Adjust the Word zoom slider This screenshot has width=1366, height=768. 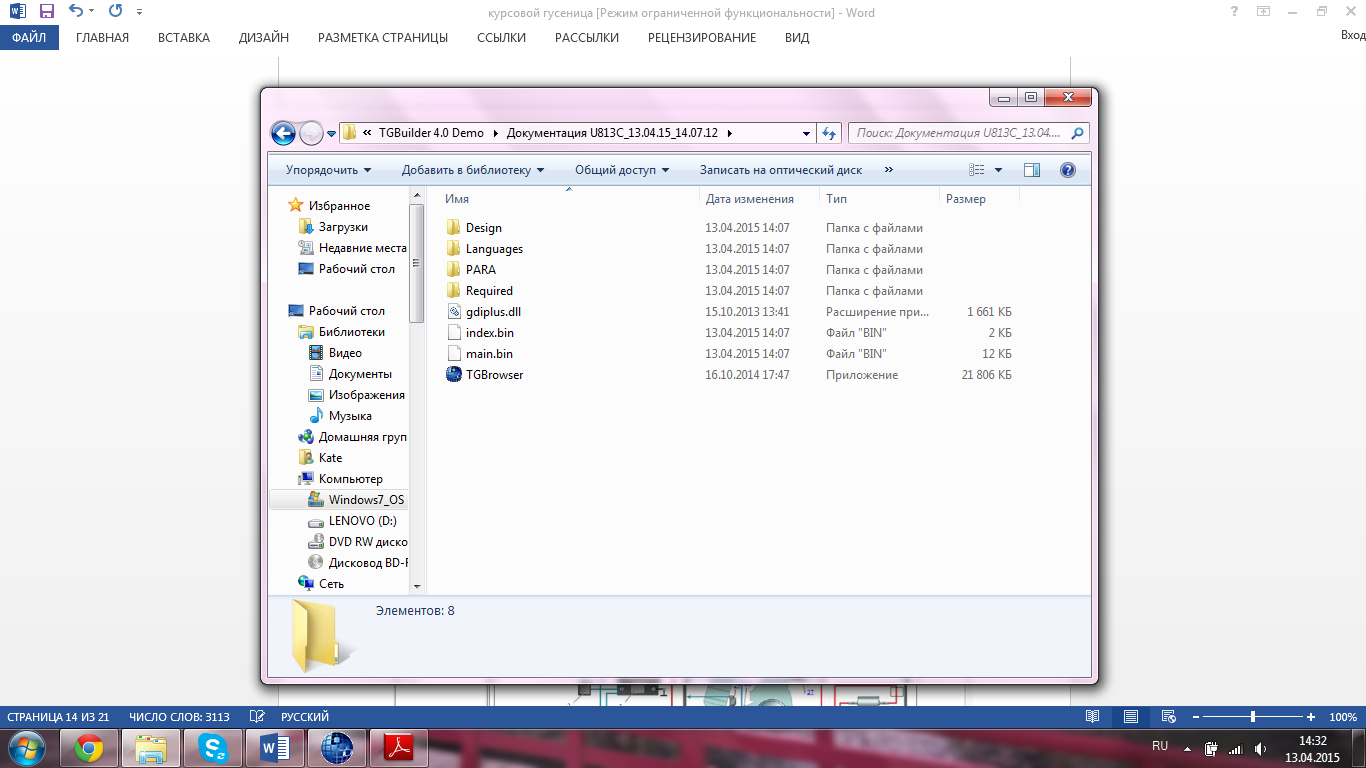pos(1253,717)
